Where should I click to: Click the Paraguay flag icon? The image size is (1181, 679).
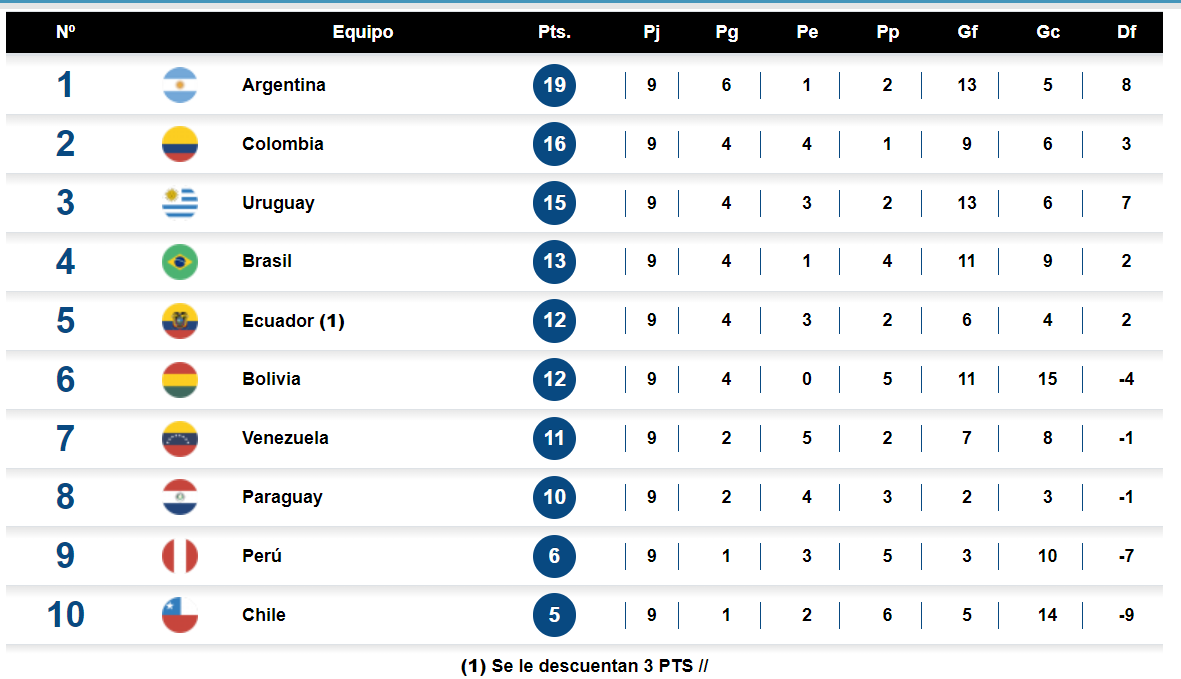pyautogui.click(x=180, y=497)
